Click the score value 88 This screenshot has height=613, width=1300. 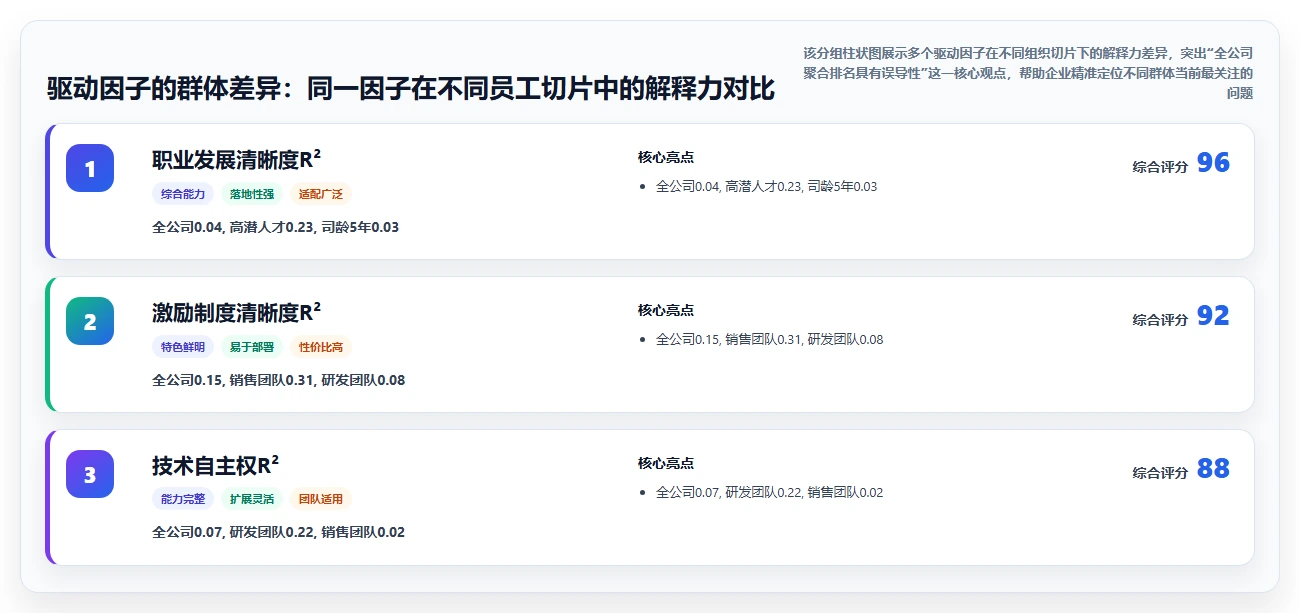coord(1213,469)
